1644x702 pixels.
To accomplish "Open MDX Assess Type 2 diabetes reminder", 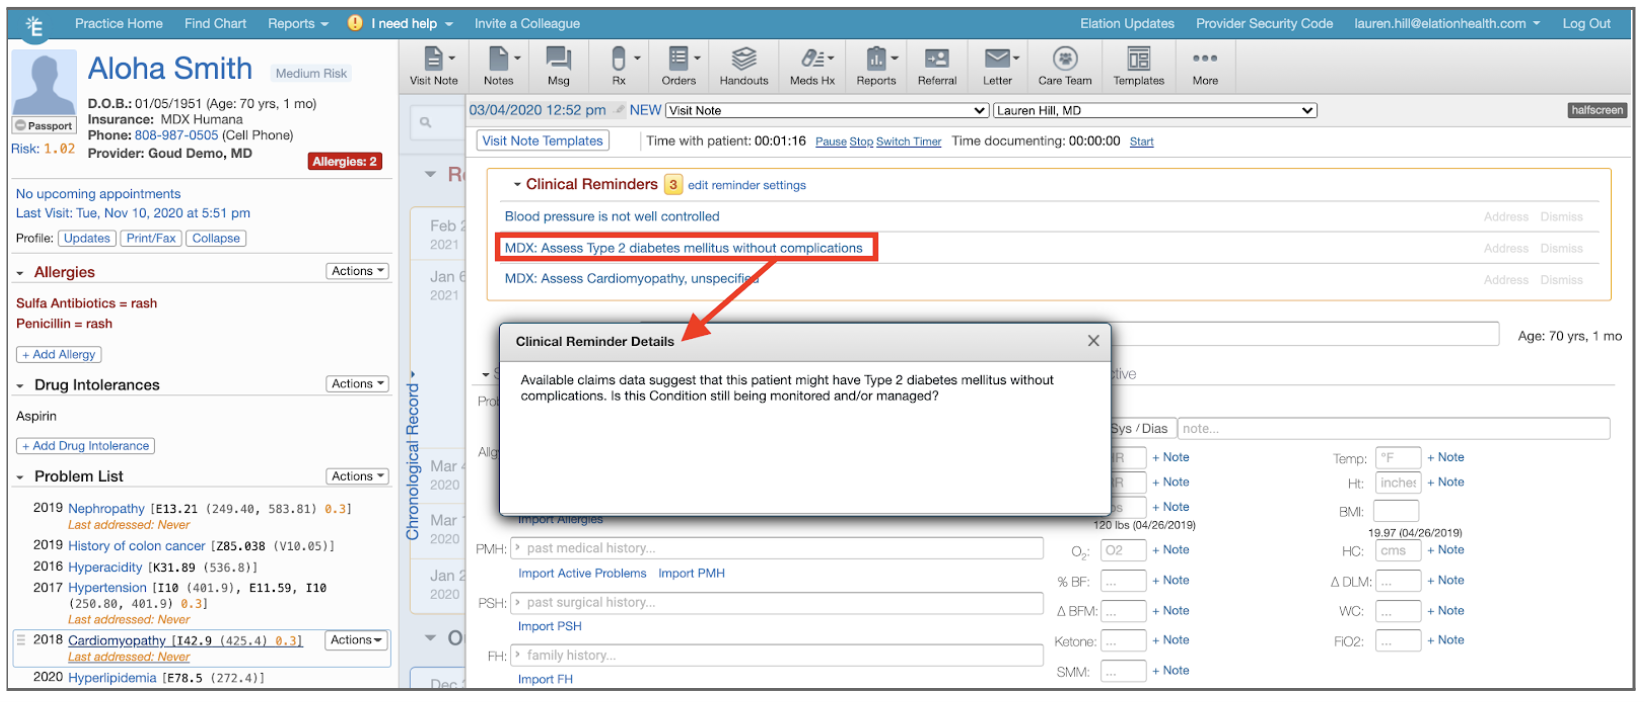I will pos(684,248).
